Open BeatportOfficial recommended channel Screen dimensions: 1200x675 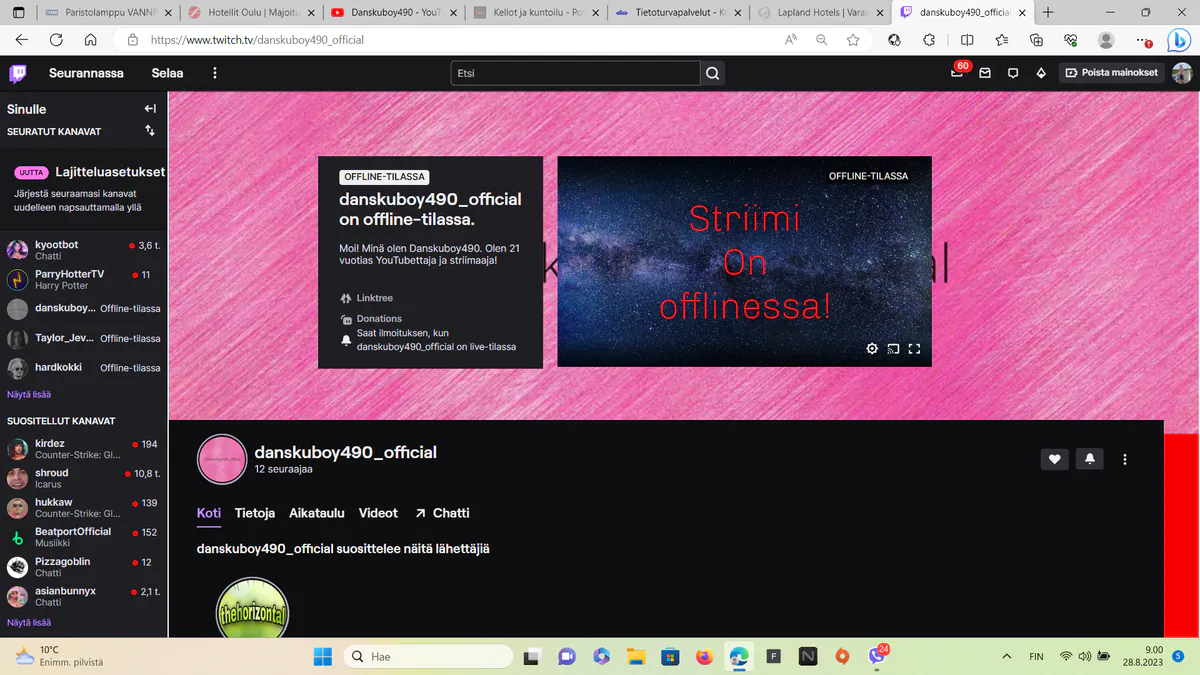click(84, 537)
